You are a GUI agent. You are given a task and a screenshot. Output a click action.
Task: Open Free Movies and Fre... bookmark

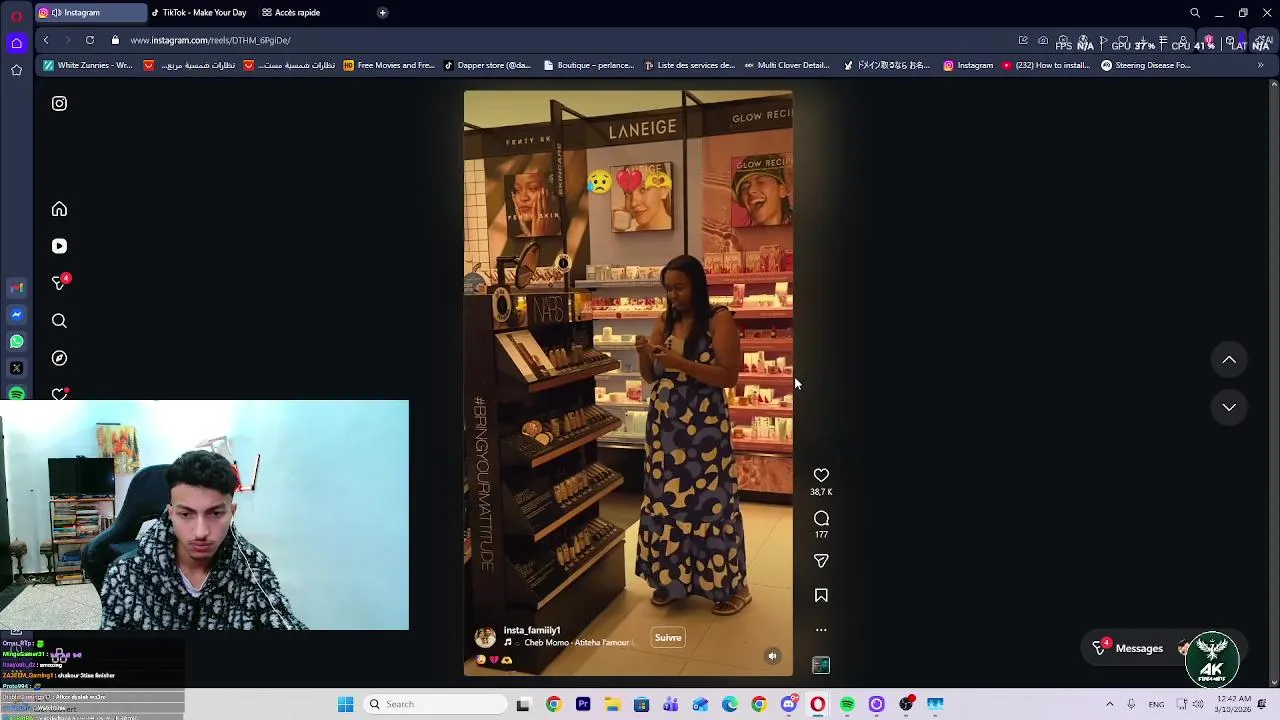(x=389, y=66)
